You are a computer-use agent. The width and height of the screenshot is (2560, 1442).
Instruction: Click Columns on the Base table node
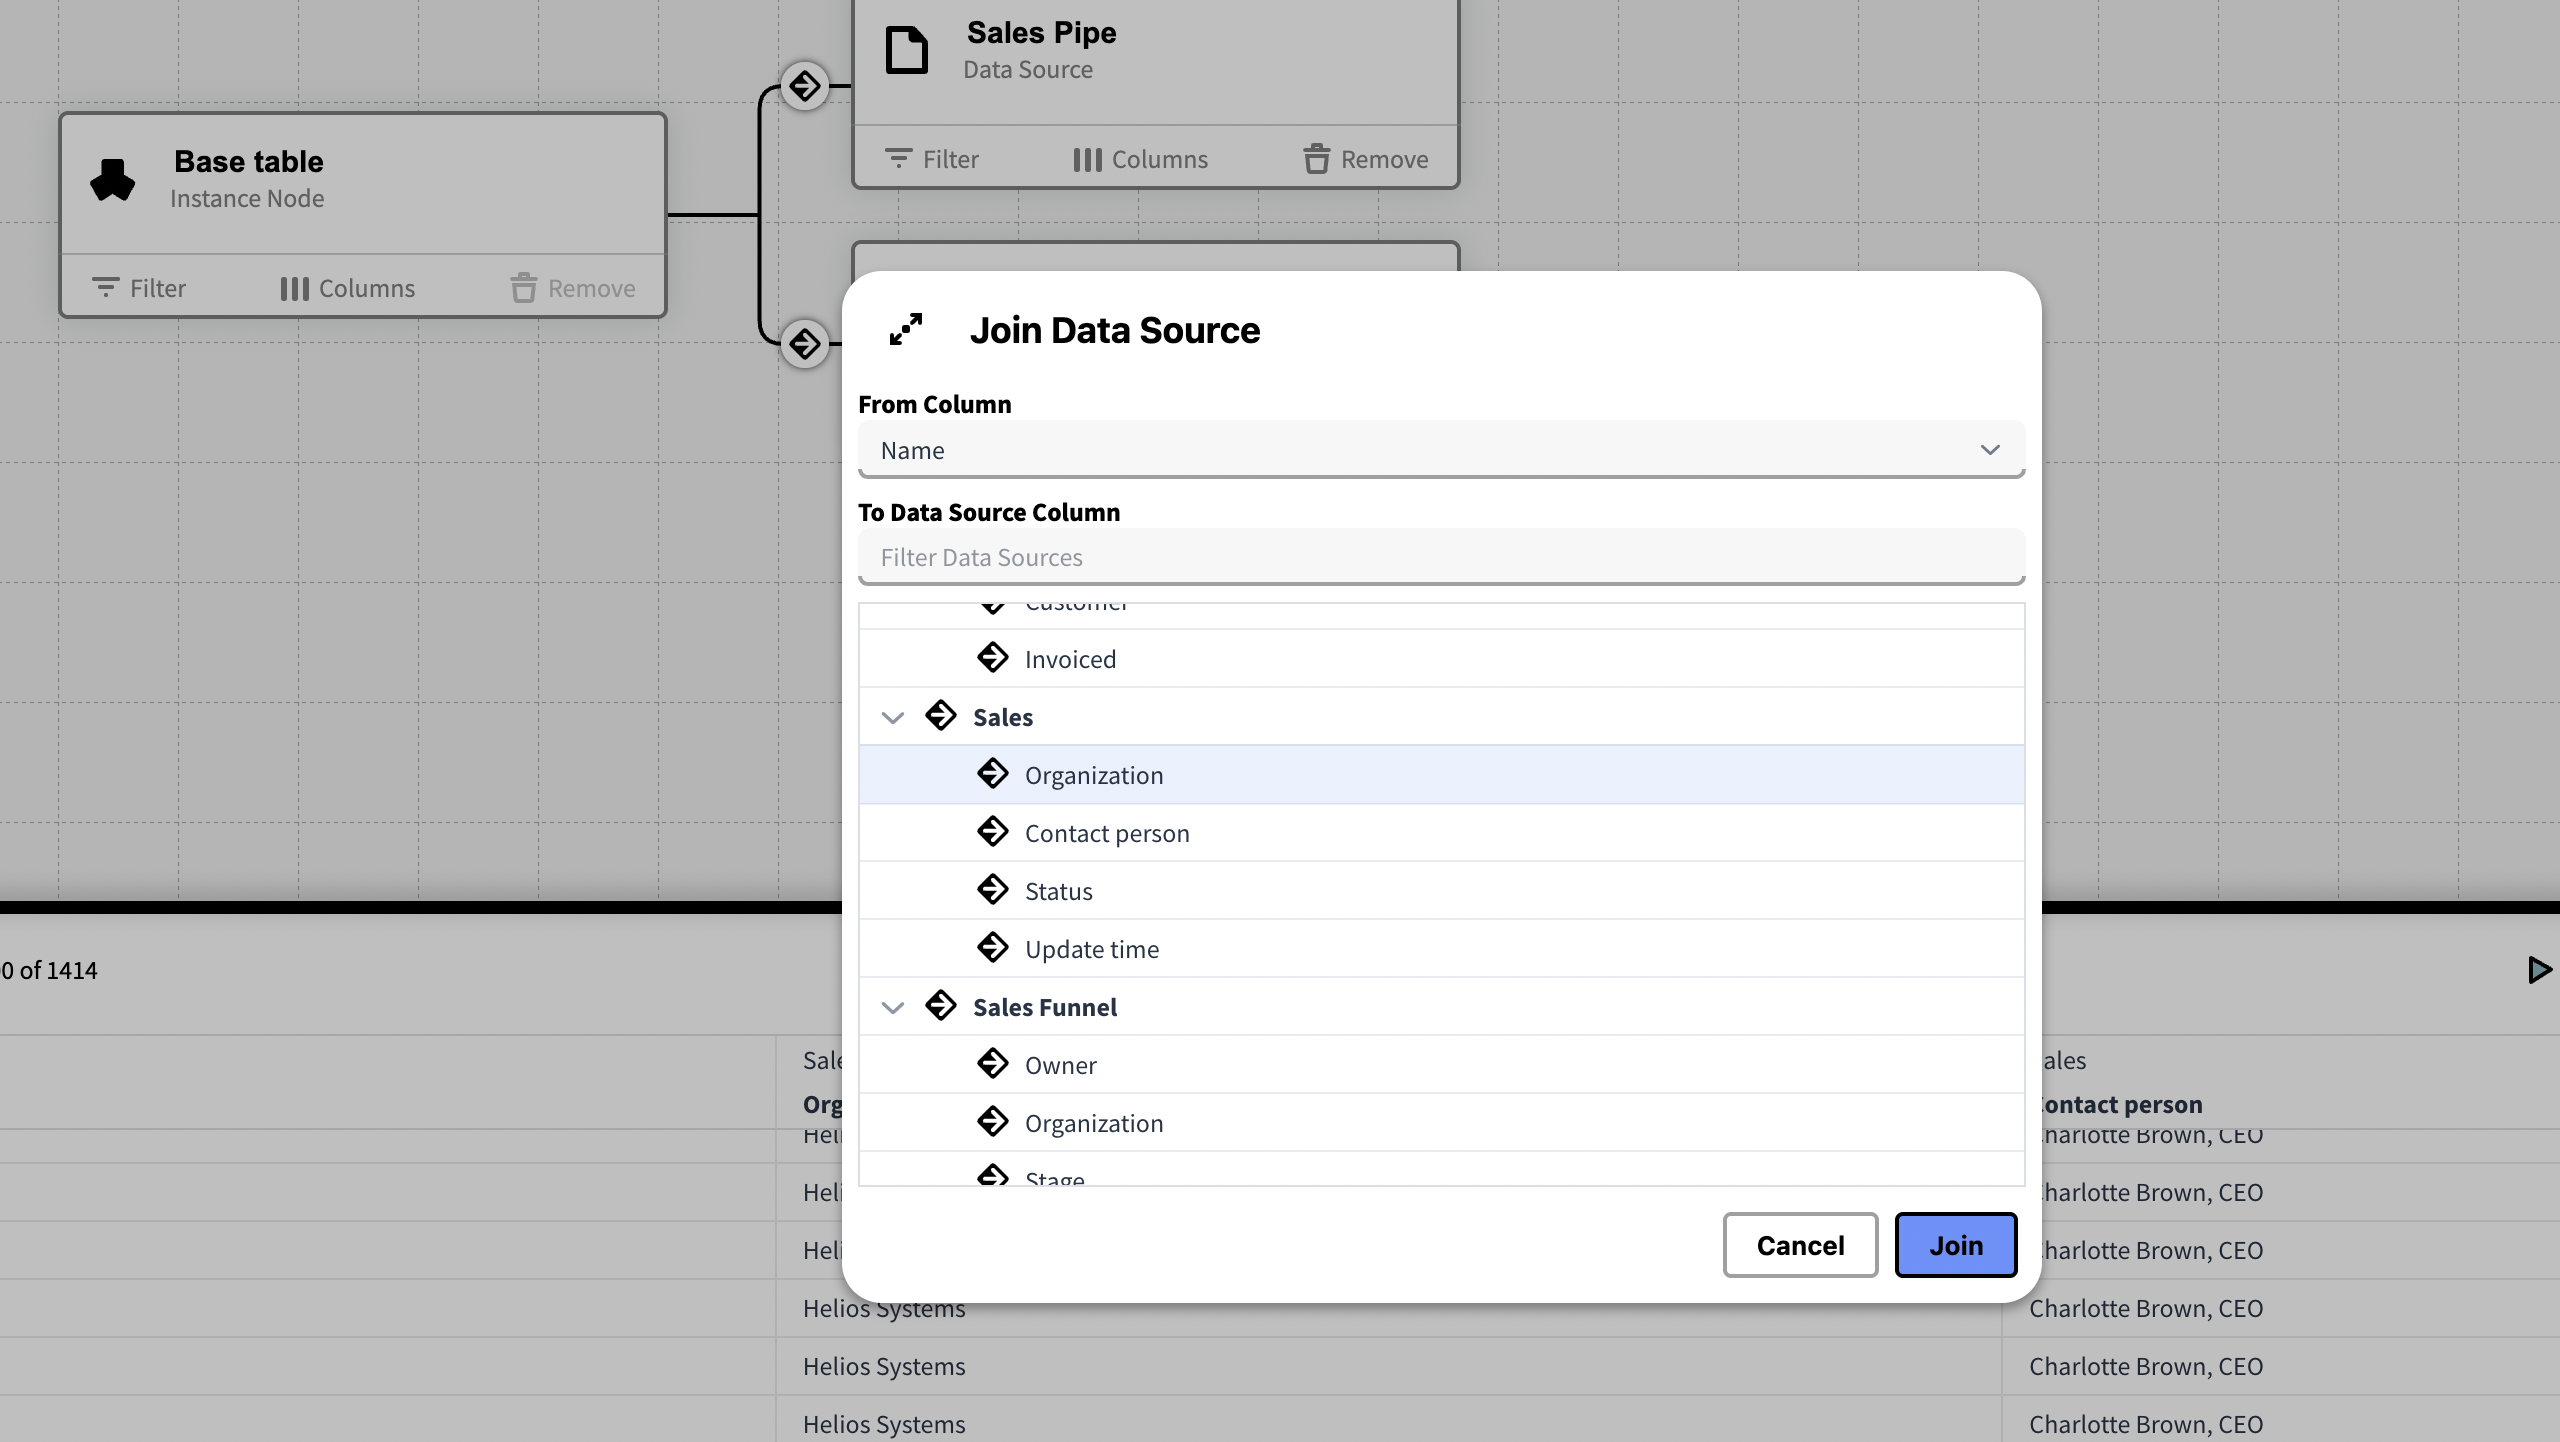[347, 288]
